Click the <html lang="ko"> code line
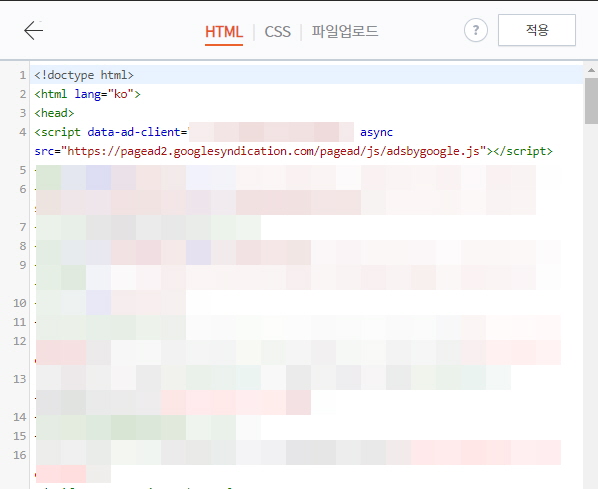The width and height of the screenshot is (598, 489). (87, 94)
